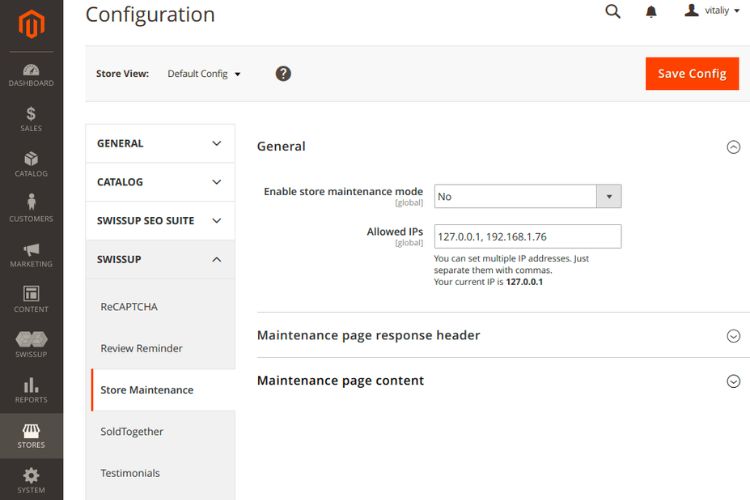Select the Review Reminder config tab
This screenshot has width=750, height=500.
click(x=141, y=348)
